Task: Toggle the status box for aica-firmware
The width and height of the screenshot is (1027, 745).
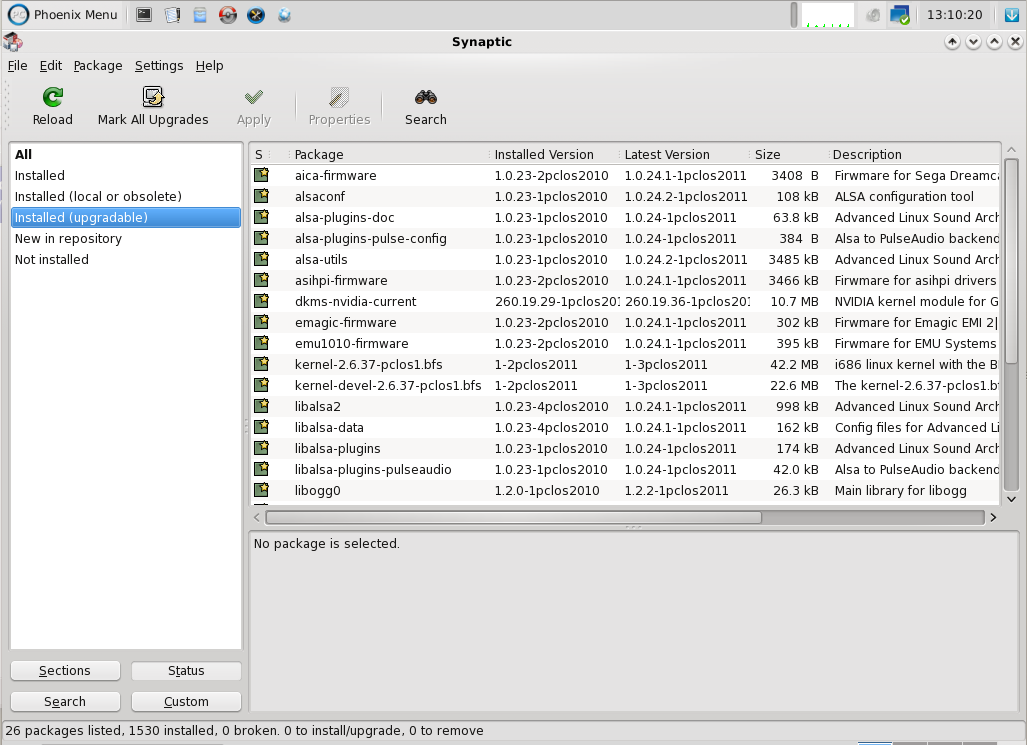Action: pos(261,175)
